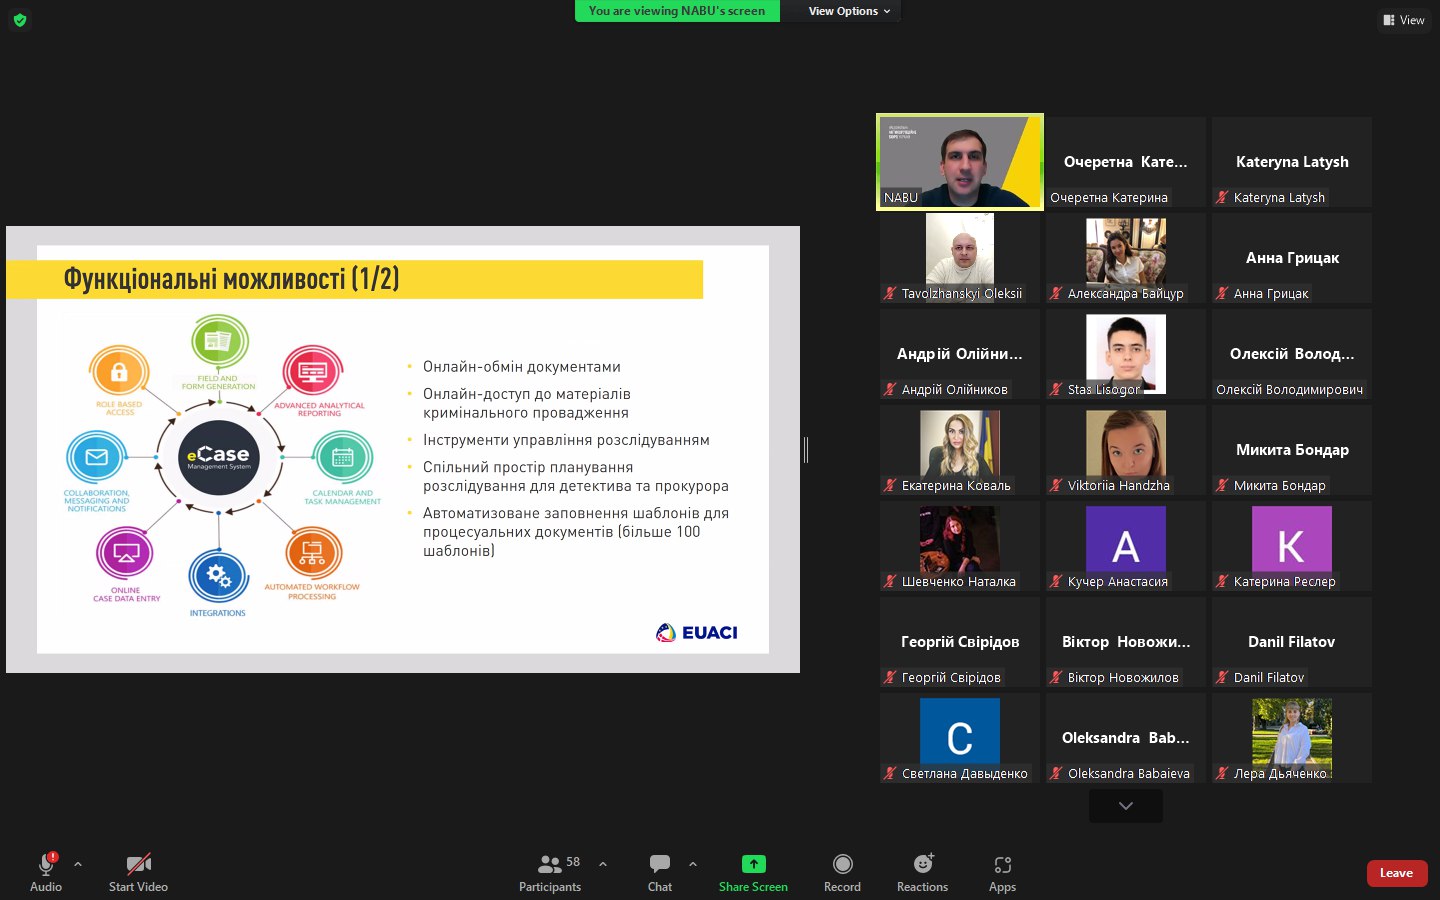Image resolution: width=1440 pixels, height=900 pixels.
Task: Expand the caret next to Chat
Action: tap(693, 864)
